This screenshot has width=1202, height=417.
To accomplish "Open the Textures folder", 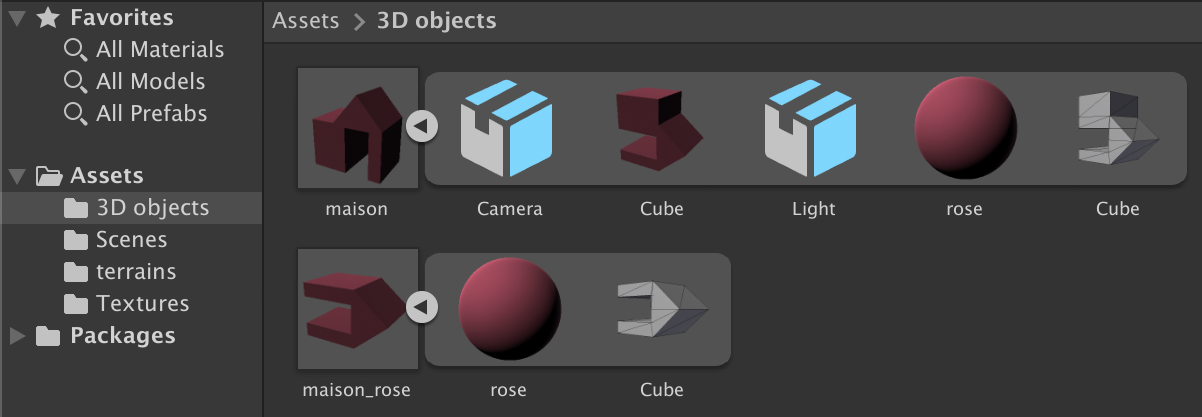I will click(x=141, y=304).
